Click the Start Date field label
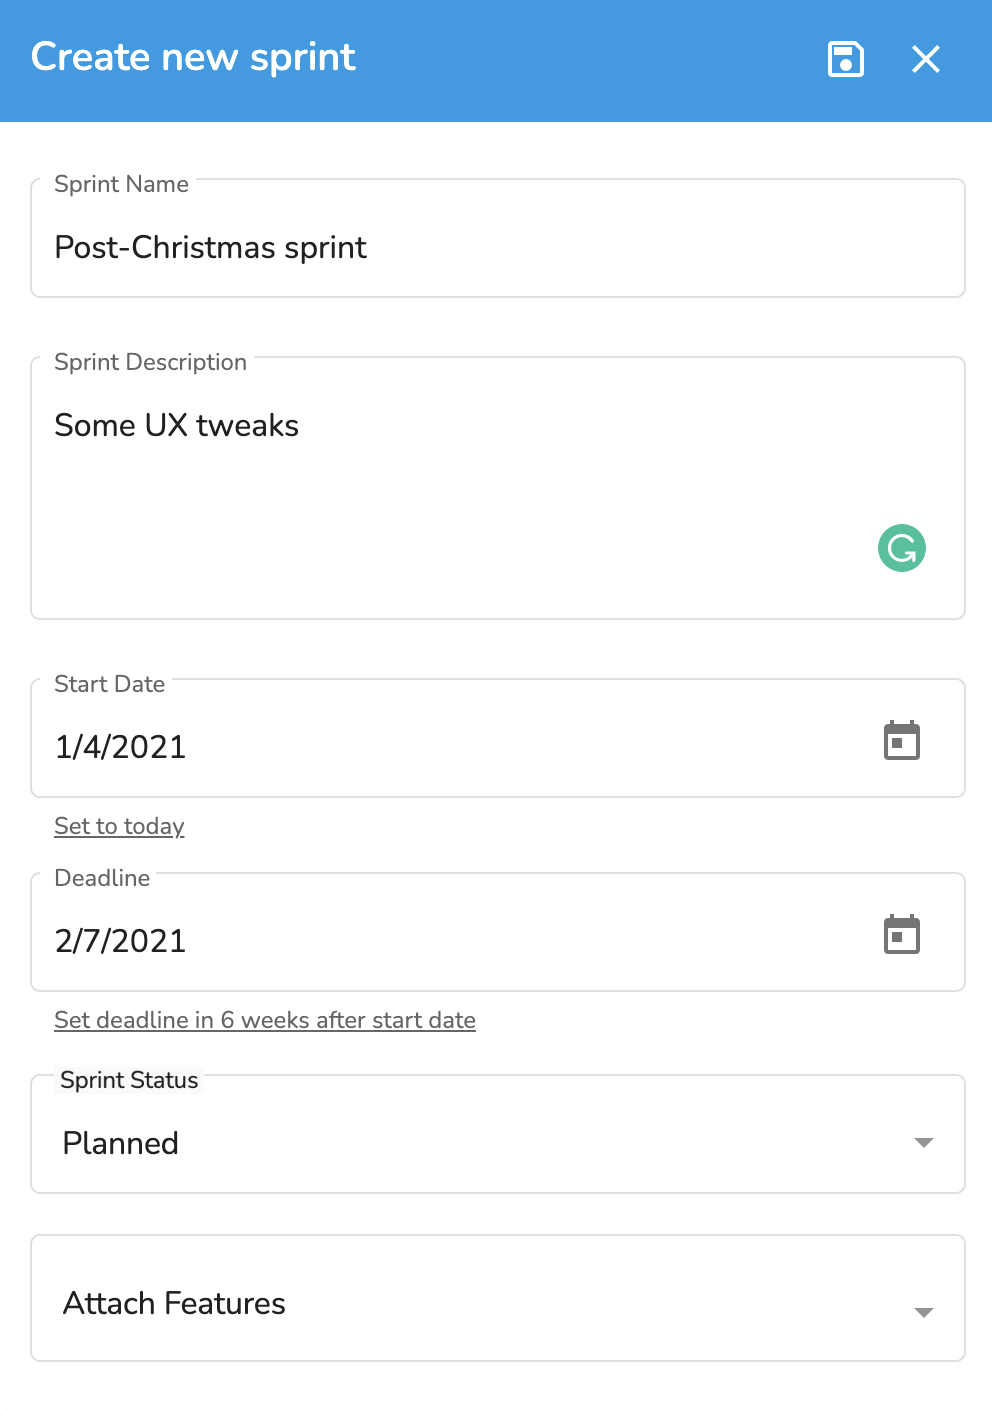The image size is (992, 1416). [x=109, y=684]
